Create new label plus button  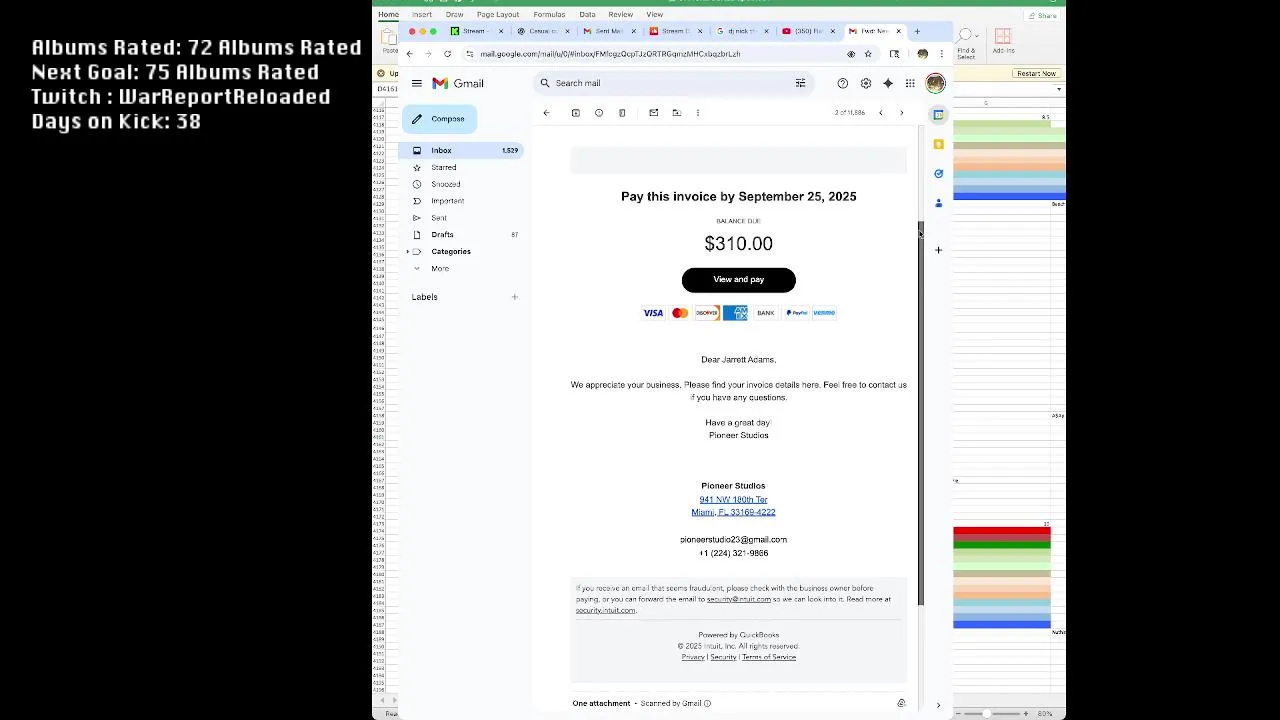[515, 297]
